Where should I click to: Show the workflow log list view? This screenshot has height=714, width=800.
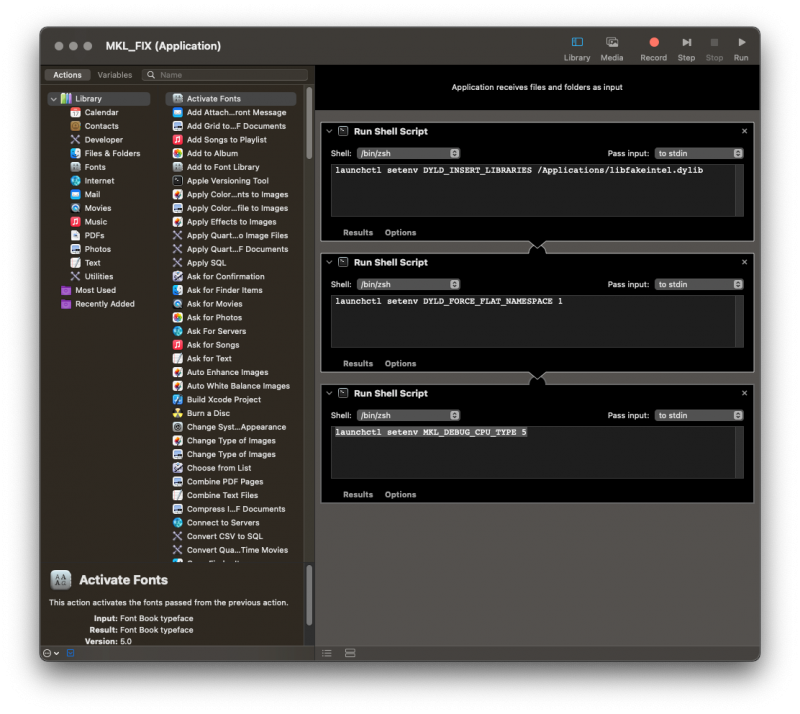click(327, 653)
